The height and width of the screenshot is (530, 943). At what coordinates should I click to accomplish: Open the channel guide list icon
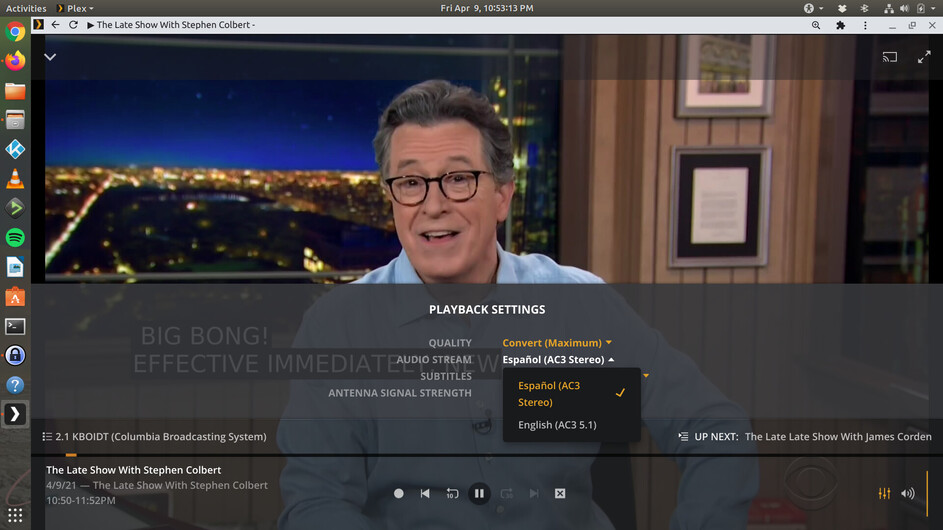pos(47,437)
